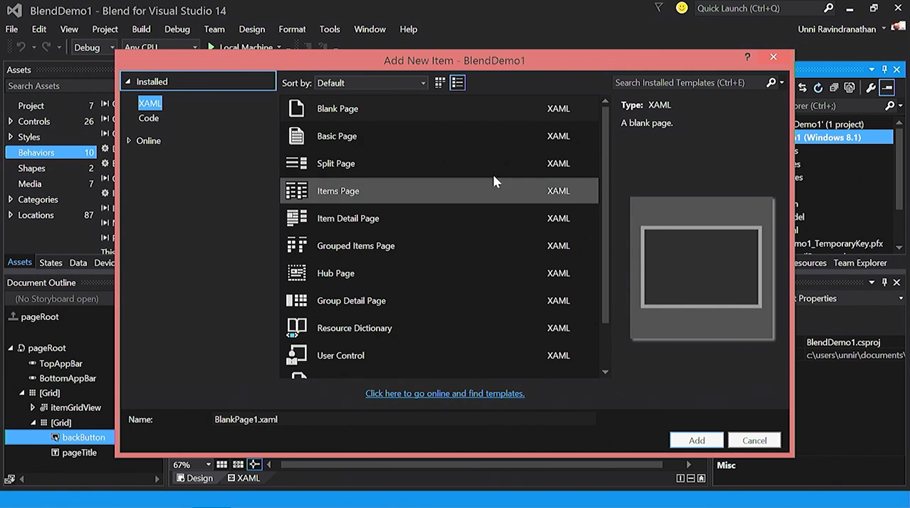Switch template list to small icons view
910x508 pixels.
pos(440,82)
